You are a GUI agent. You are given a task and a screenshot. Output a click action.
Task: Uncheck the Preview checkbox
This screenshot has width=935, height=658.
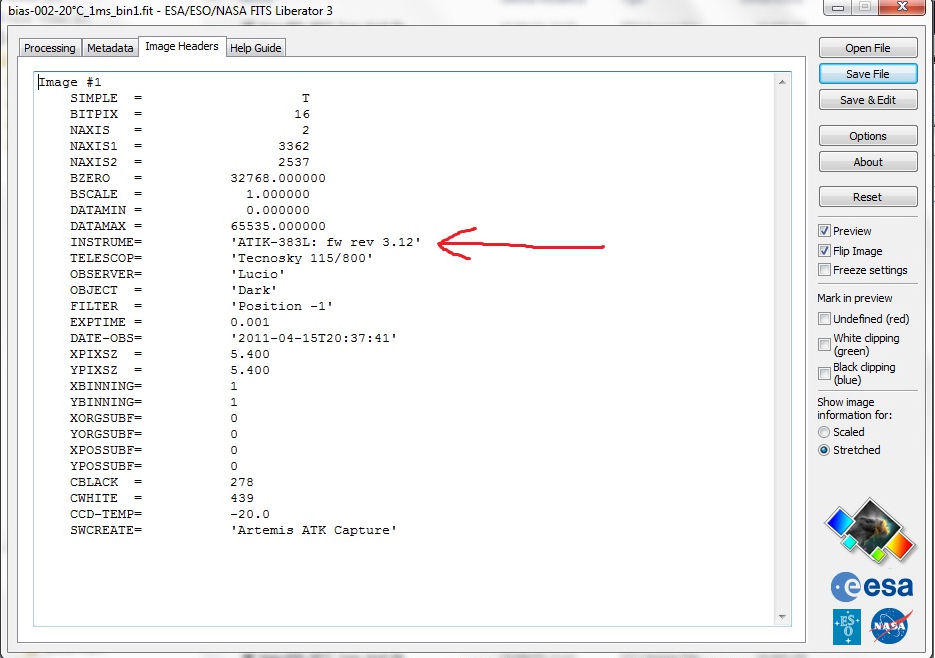click(824, 231)
